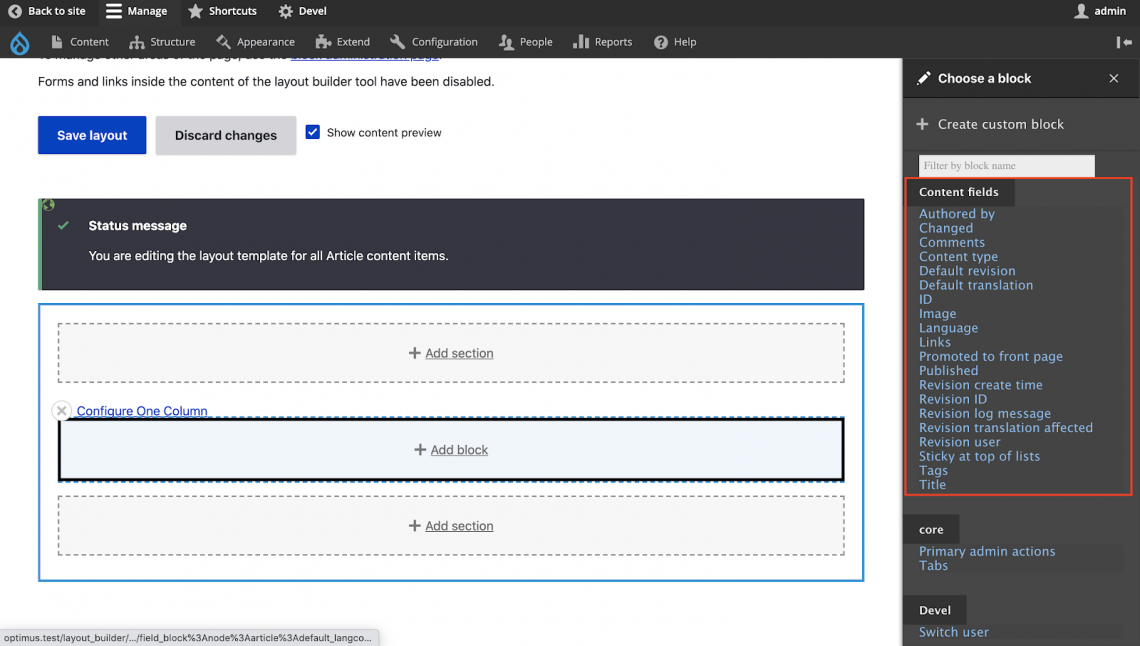Screen dimensions: 1140x646
Task: Open the Reports admin menu
Action: (602, 42)
